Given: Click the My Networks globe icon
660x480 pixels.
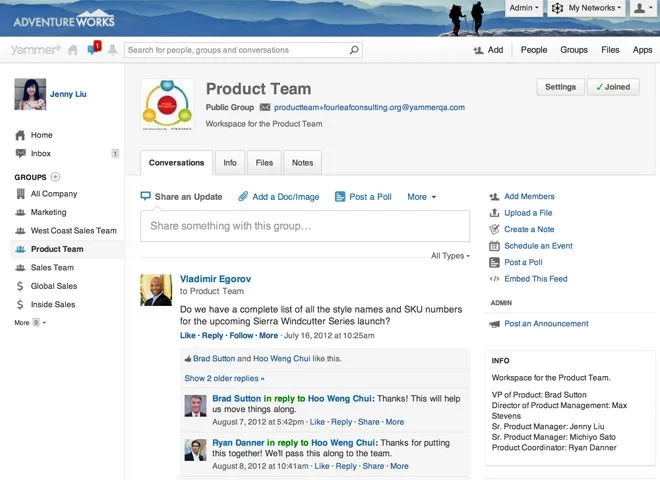Looking at the screenshot, I should click(557, 8).
